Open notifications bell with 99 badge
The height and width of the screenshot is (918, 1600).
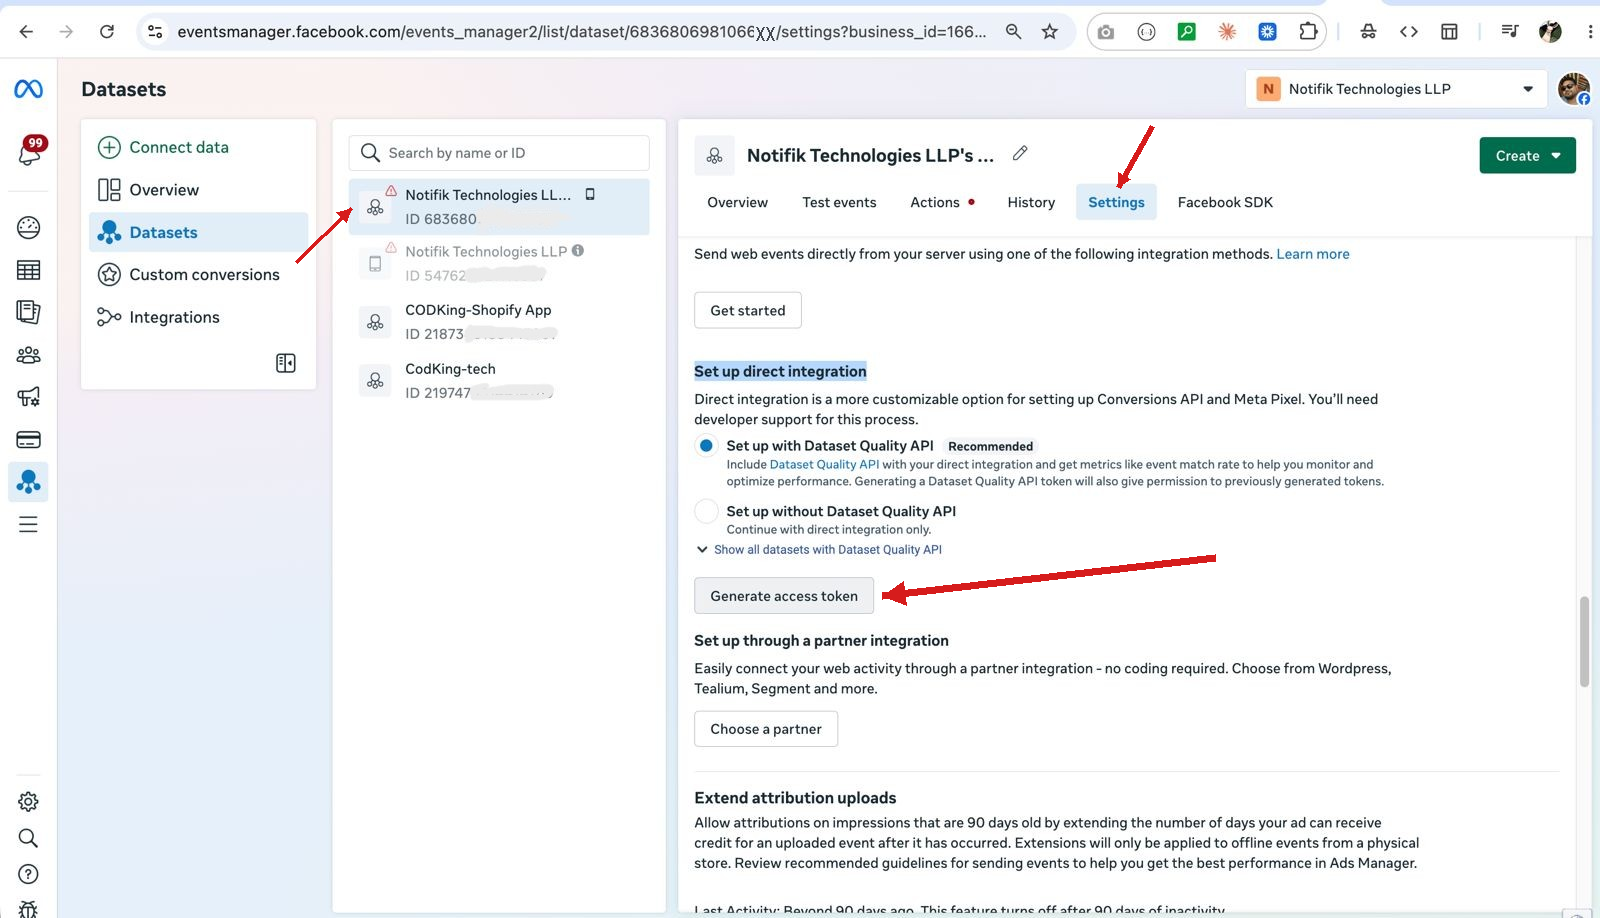(x=29, y=152)
